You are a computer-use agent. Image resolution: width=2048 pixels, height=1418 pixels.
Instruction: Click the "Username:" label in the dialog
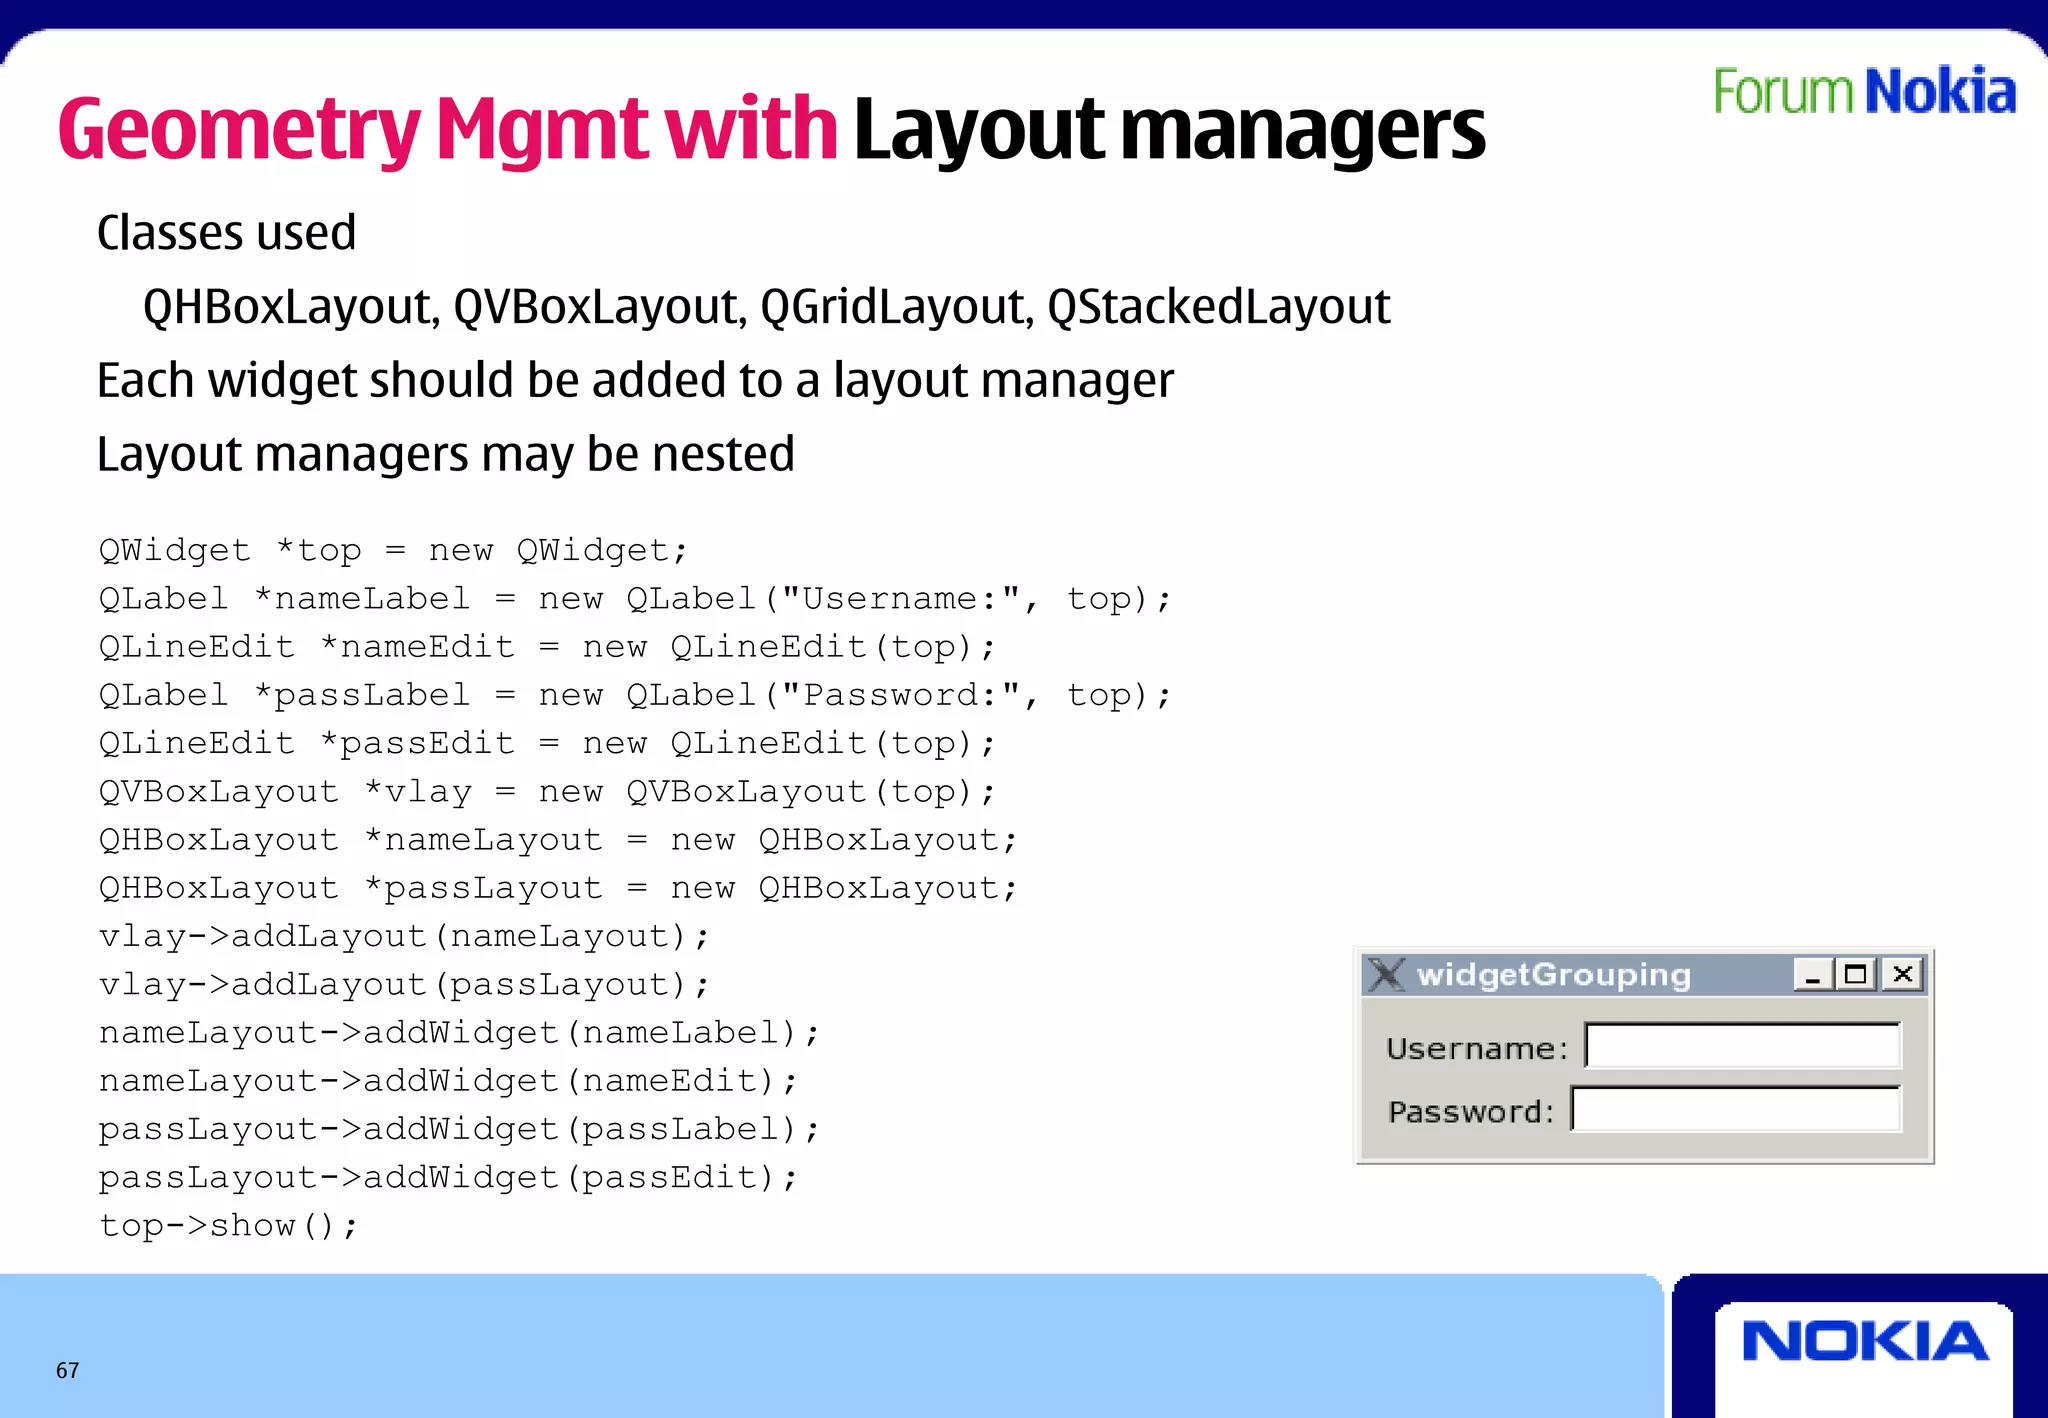(1476, 1048)
